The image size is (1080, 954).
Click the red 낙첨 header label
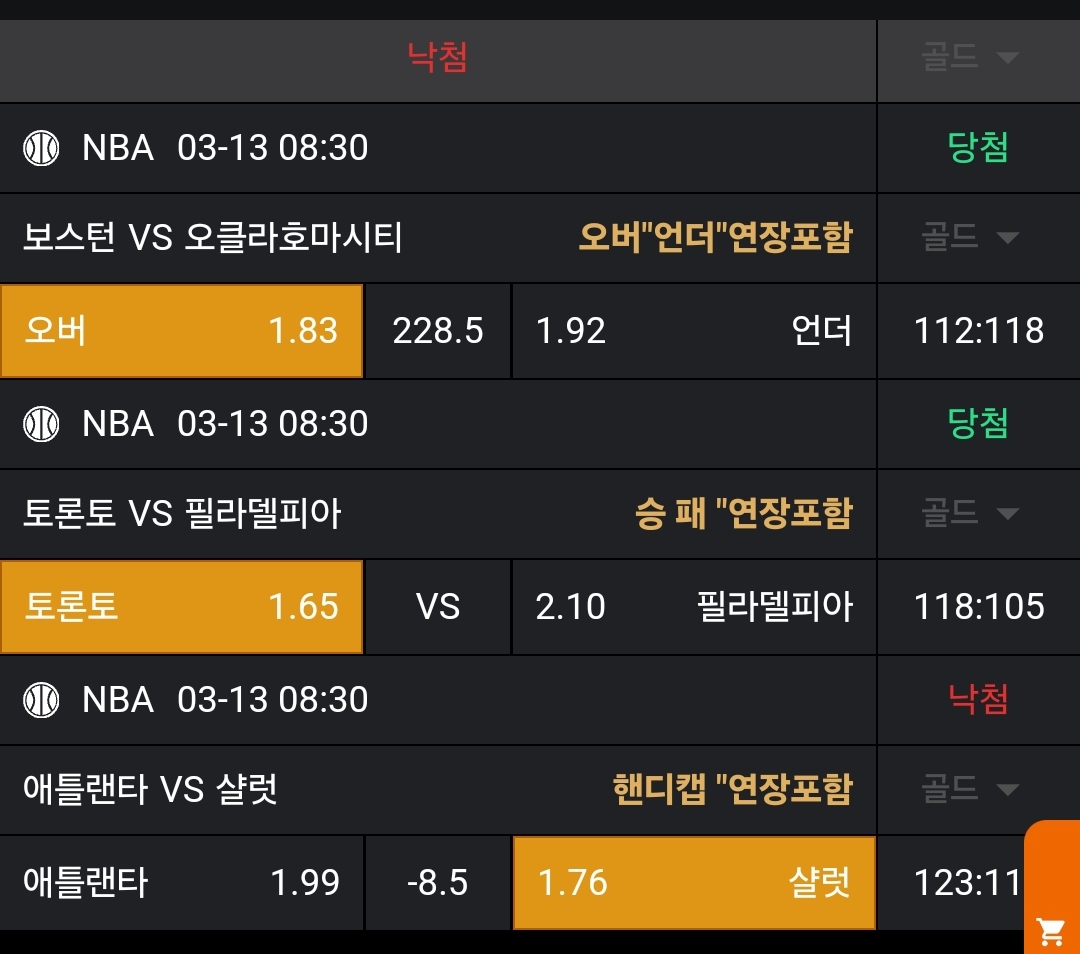pos(438,57)
